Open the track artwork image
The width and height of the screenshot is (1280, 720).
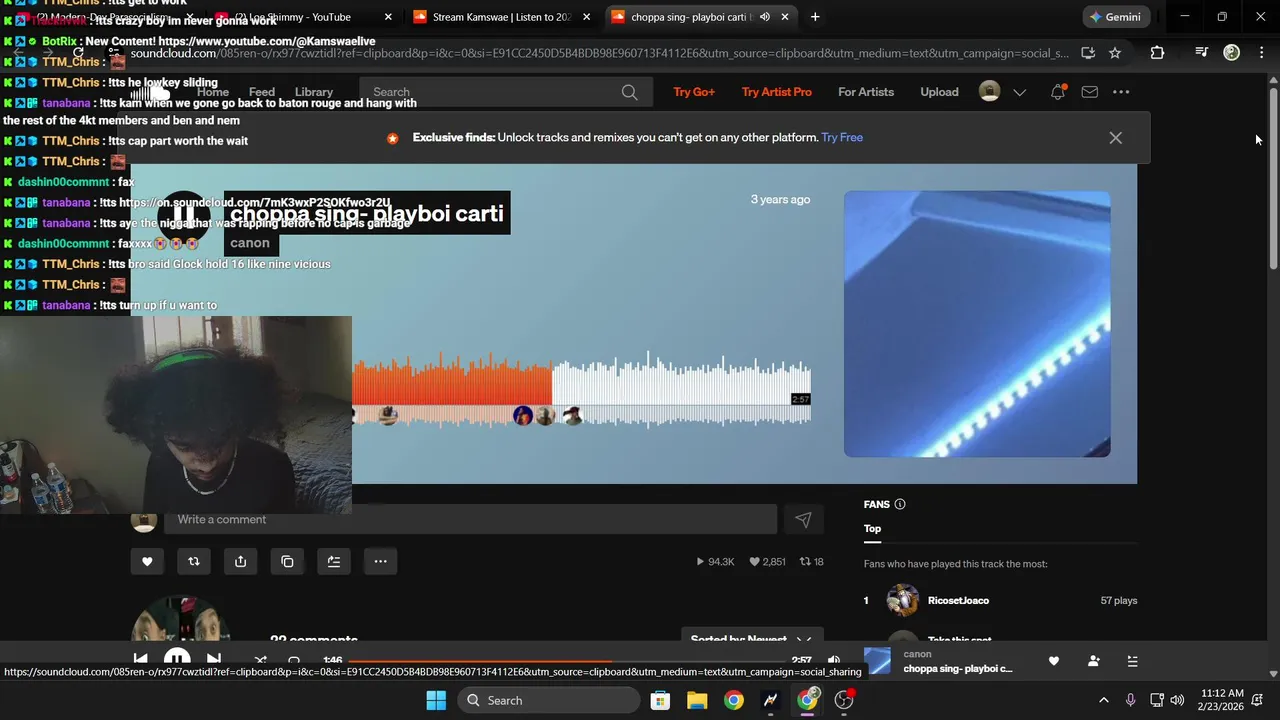click(x=977, y=324)
